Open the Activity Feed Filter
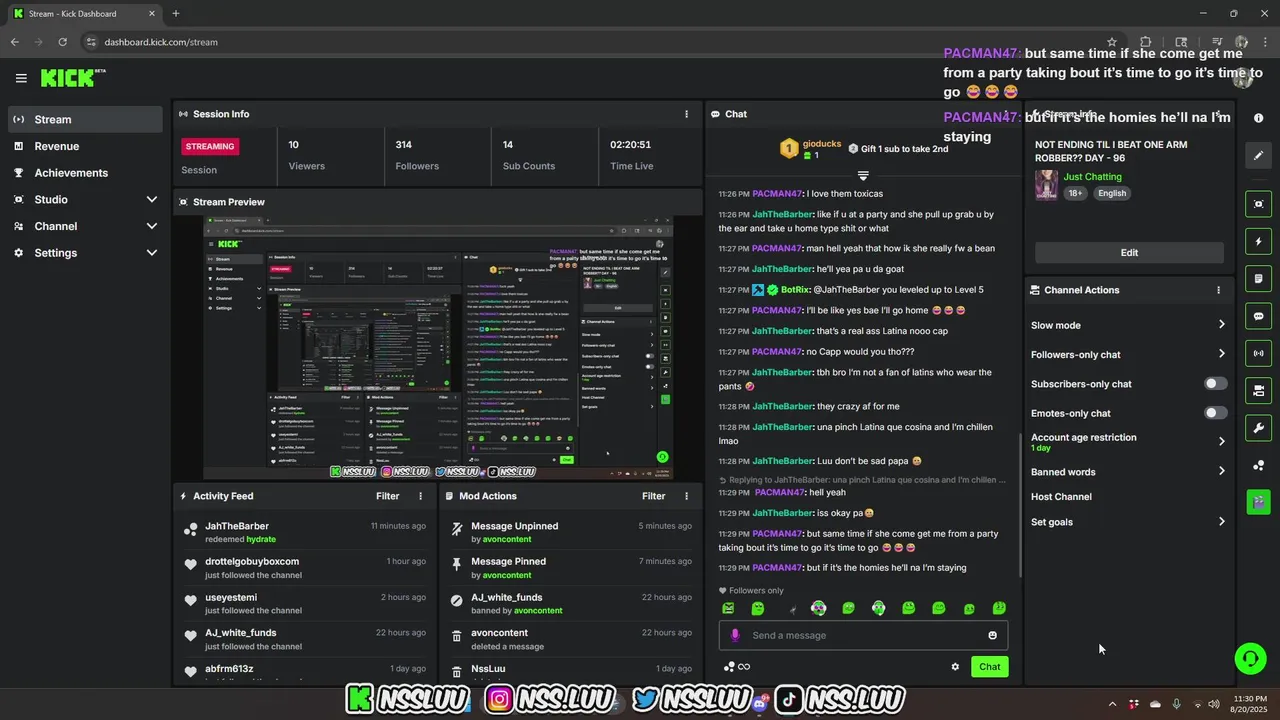This screenshot has width=1280, height=720. 387,496
